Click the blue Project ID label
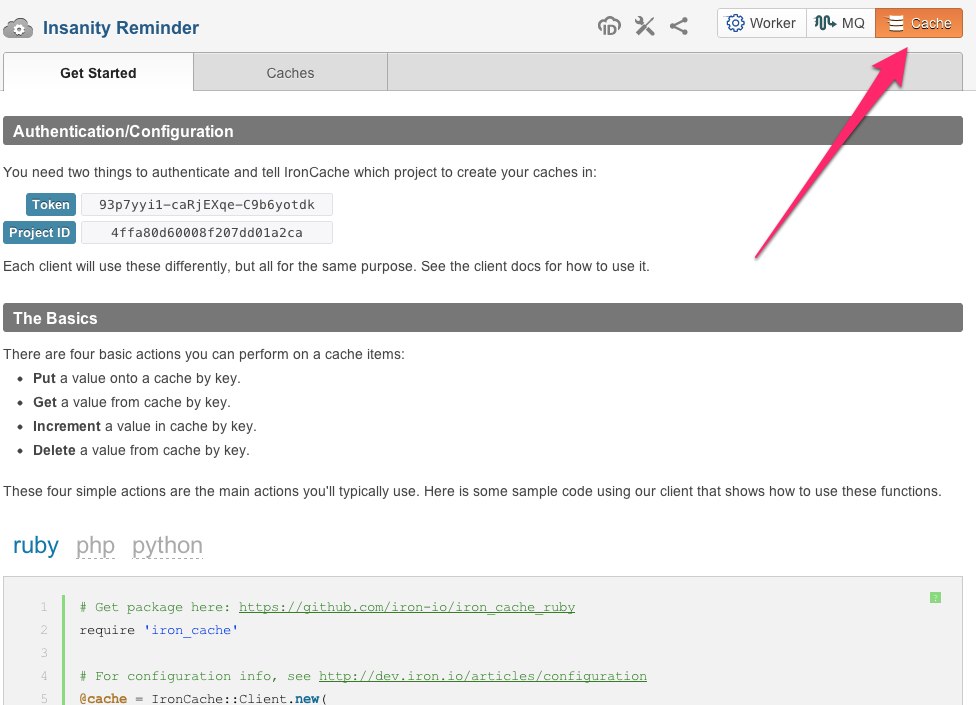976x705 pixels. click(39, 232)
